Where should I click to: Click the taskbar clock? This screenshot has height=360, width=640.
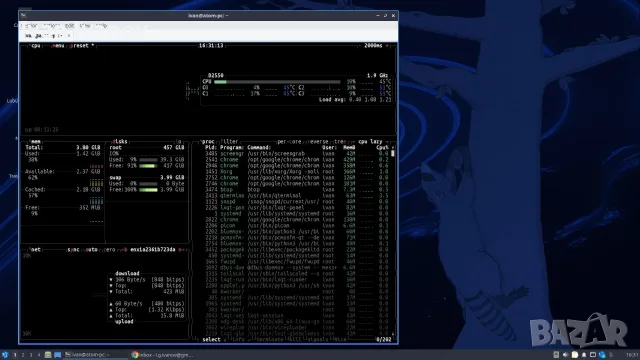(x=632, y=355)
